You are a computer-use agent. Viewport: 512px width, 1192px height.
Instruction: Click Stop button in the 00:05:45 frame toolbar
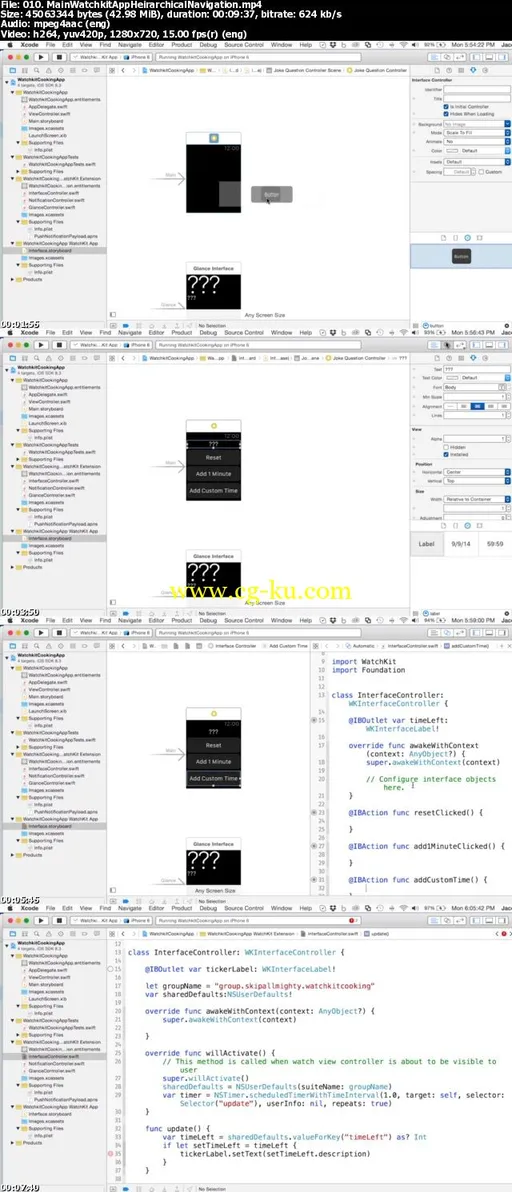(x=58, y=632)
